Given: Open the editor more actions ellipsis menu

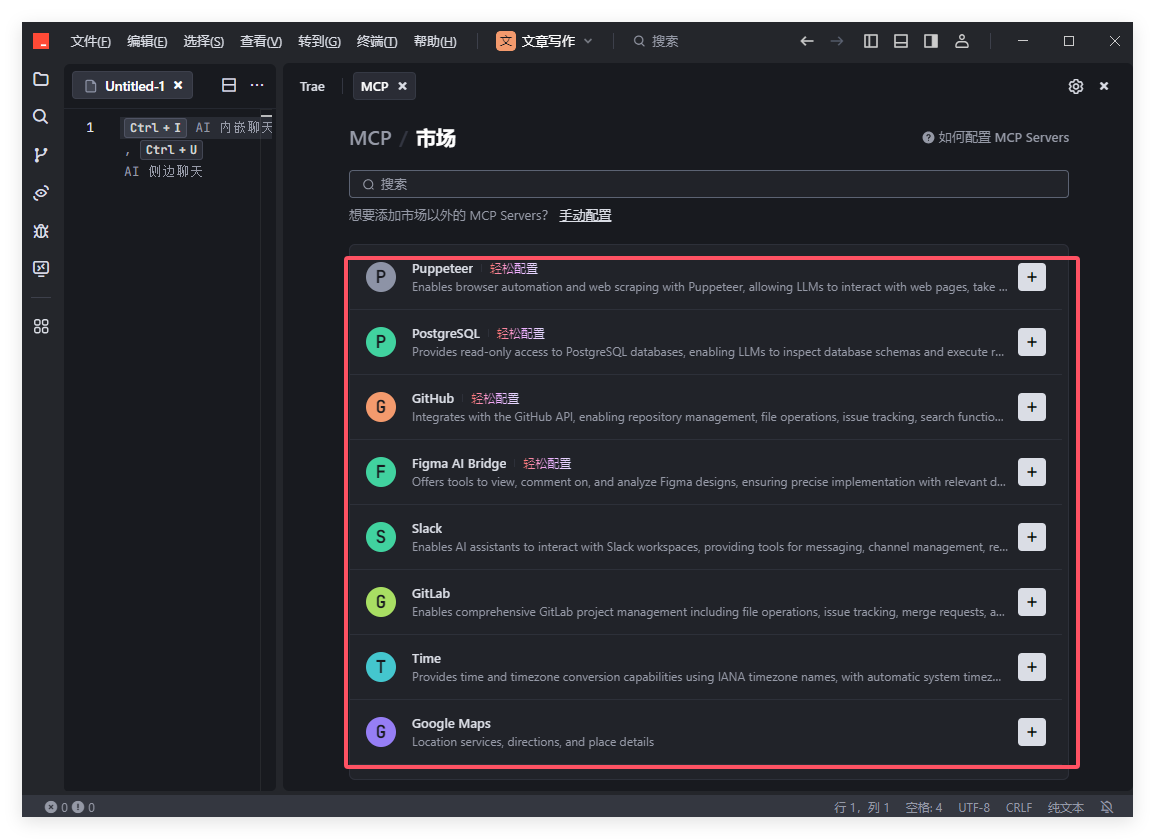Looking at the screenshot, I should (x=257, y=86).
